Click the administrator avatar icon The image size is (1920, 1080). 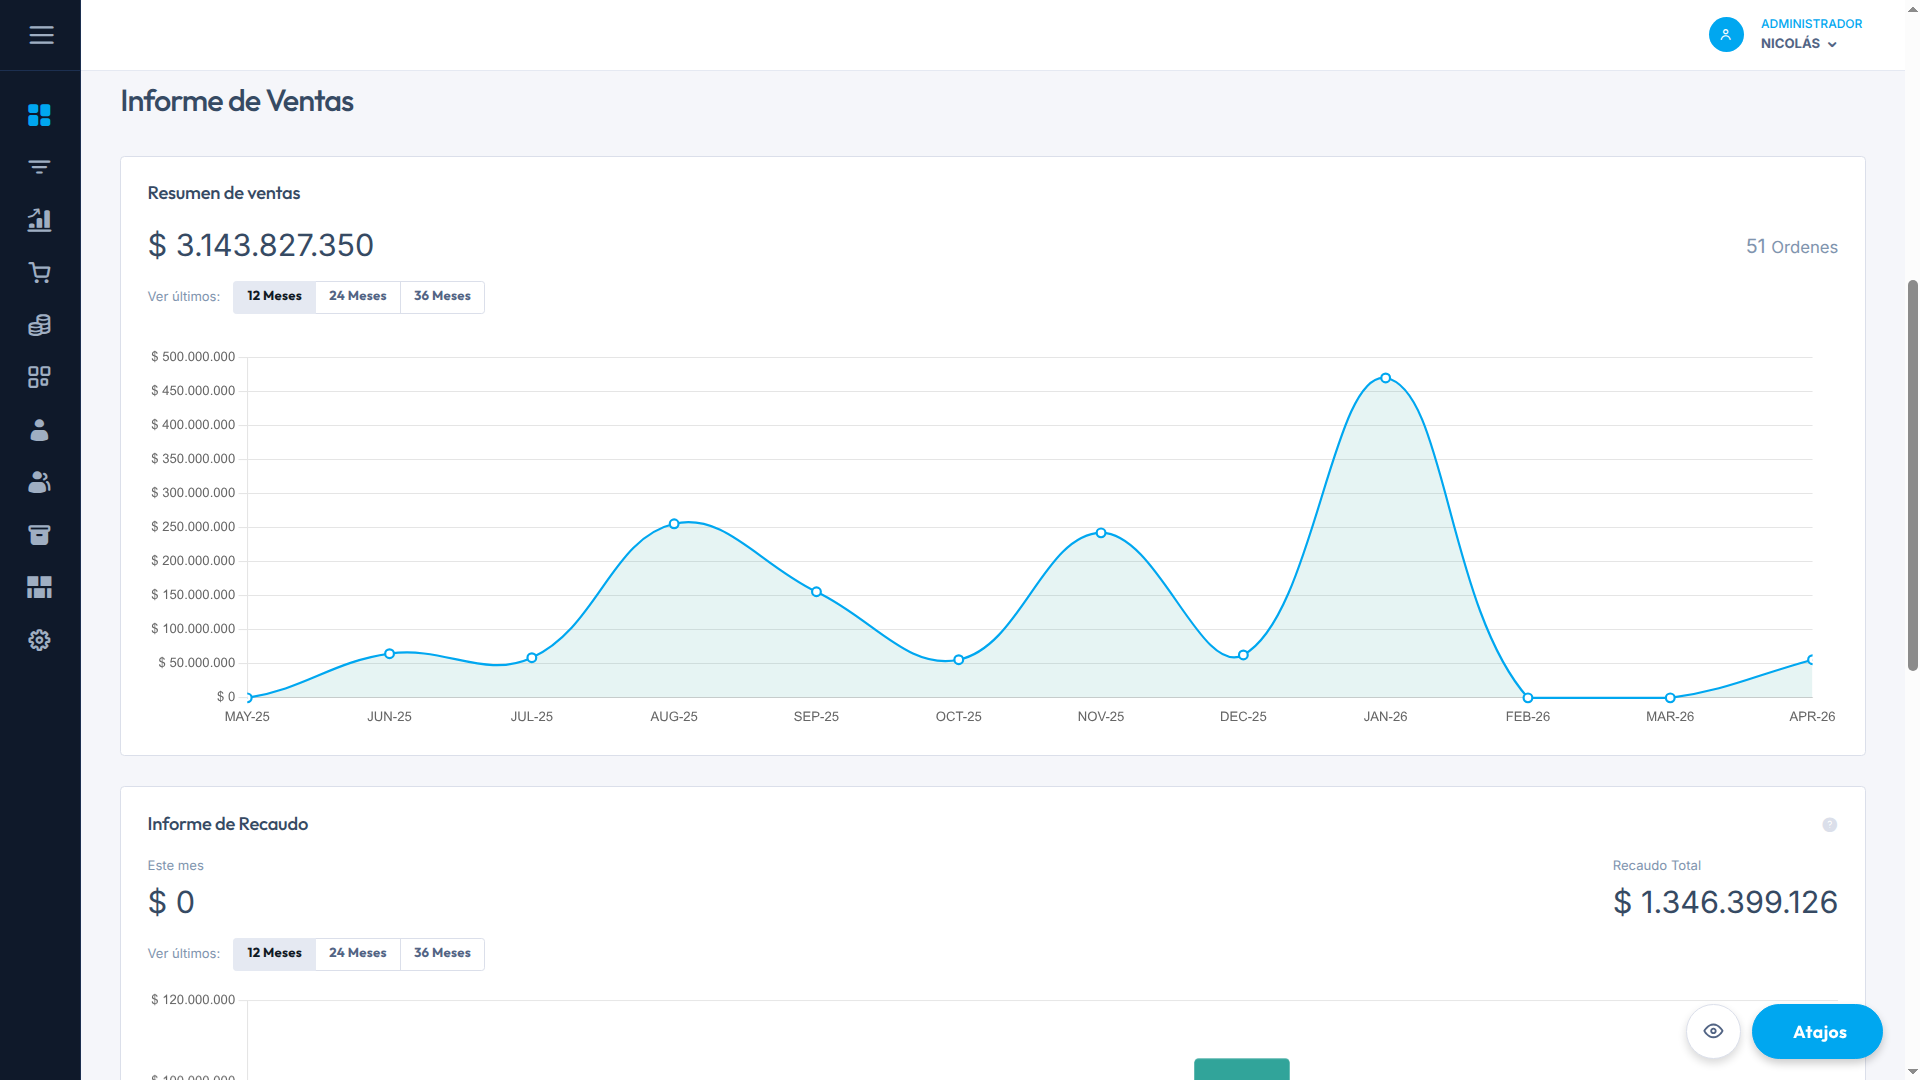pyautogui.click(x=1726, y=34)
